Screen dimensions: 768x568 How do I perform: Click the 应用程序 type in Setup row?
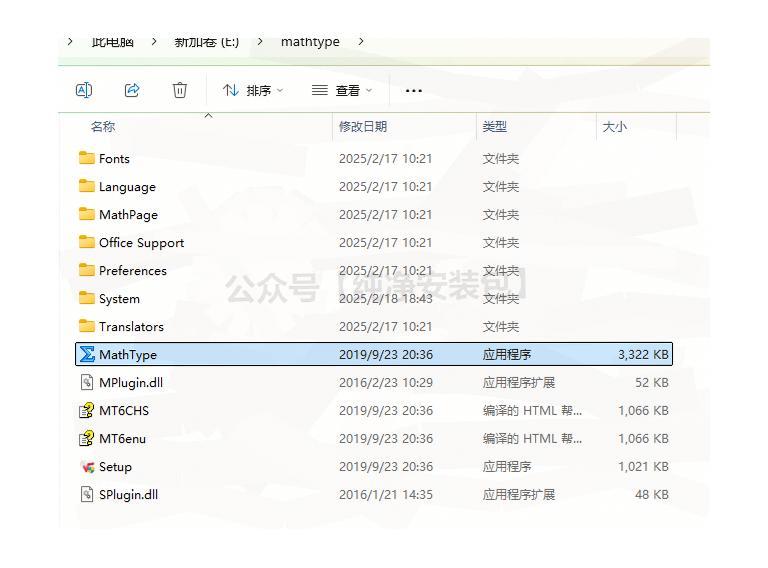pos(507,467)
